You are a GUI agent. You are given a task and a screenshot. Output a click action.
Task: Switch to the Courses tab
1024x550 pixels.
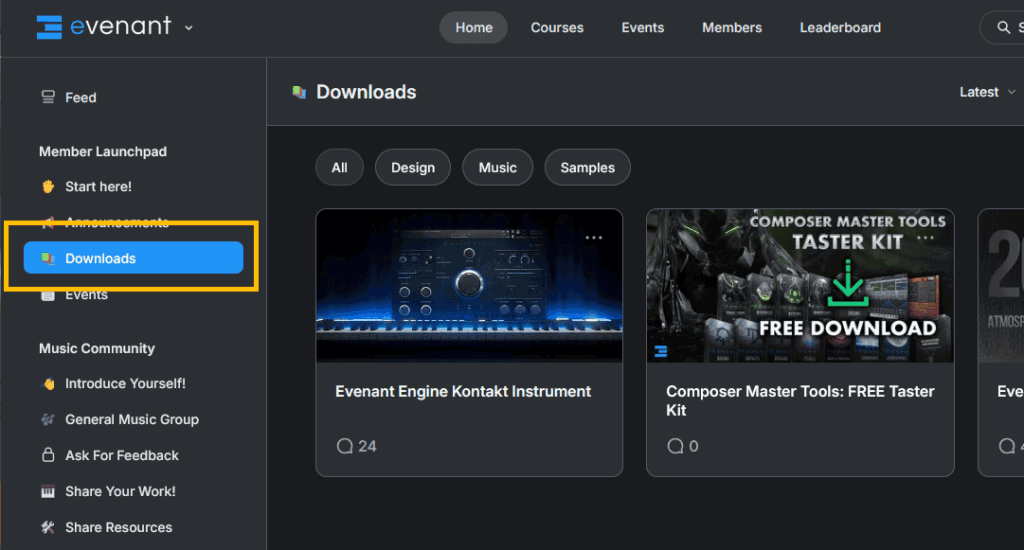(x=557, y=28)
